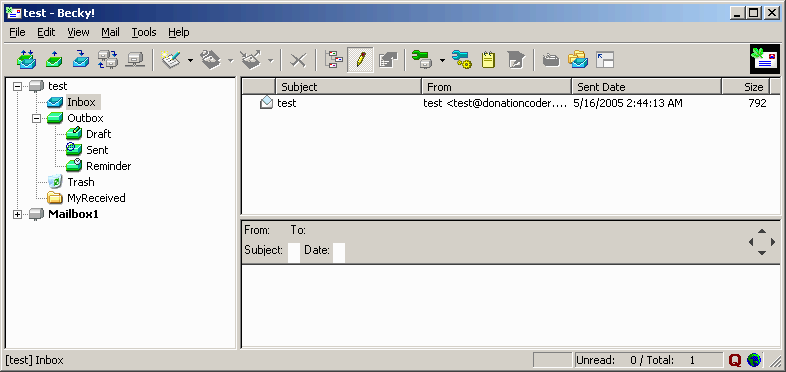Screen dimensions: 786x372
Task: Open the Reminder folder
Action: 108,166
